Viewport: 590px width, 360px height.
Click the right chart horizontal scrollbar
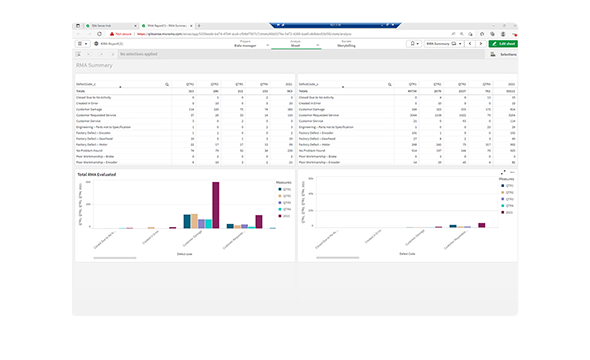click(338, 258)
